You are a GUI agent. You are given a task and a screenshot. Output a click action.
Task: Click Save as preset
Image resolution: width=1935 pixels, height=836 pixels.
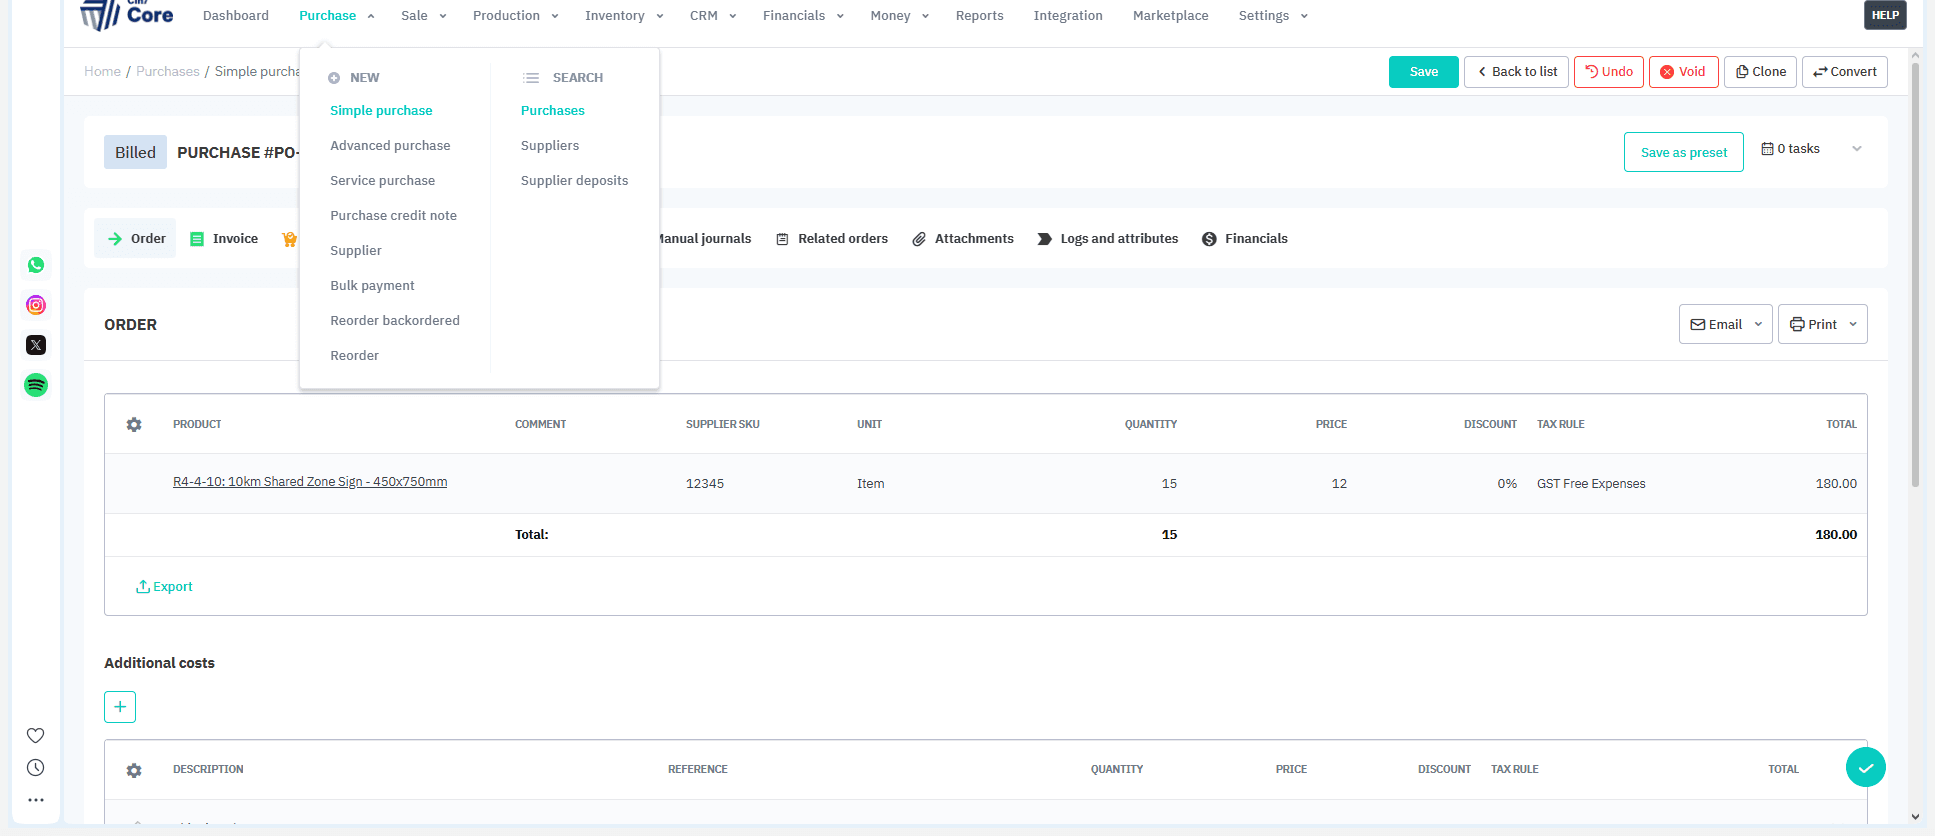1684,152
